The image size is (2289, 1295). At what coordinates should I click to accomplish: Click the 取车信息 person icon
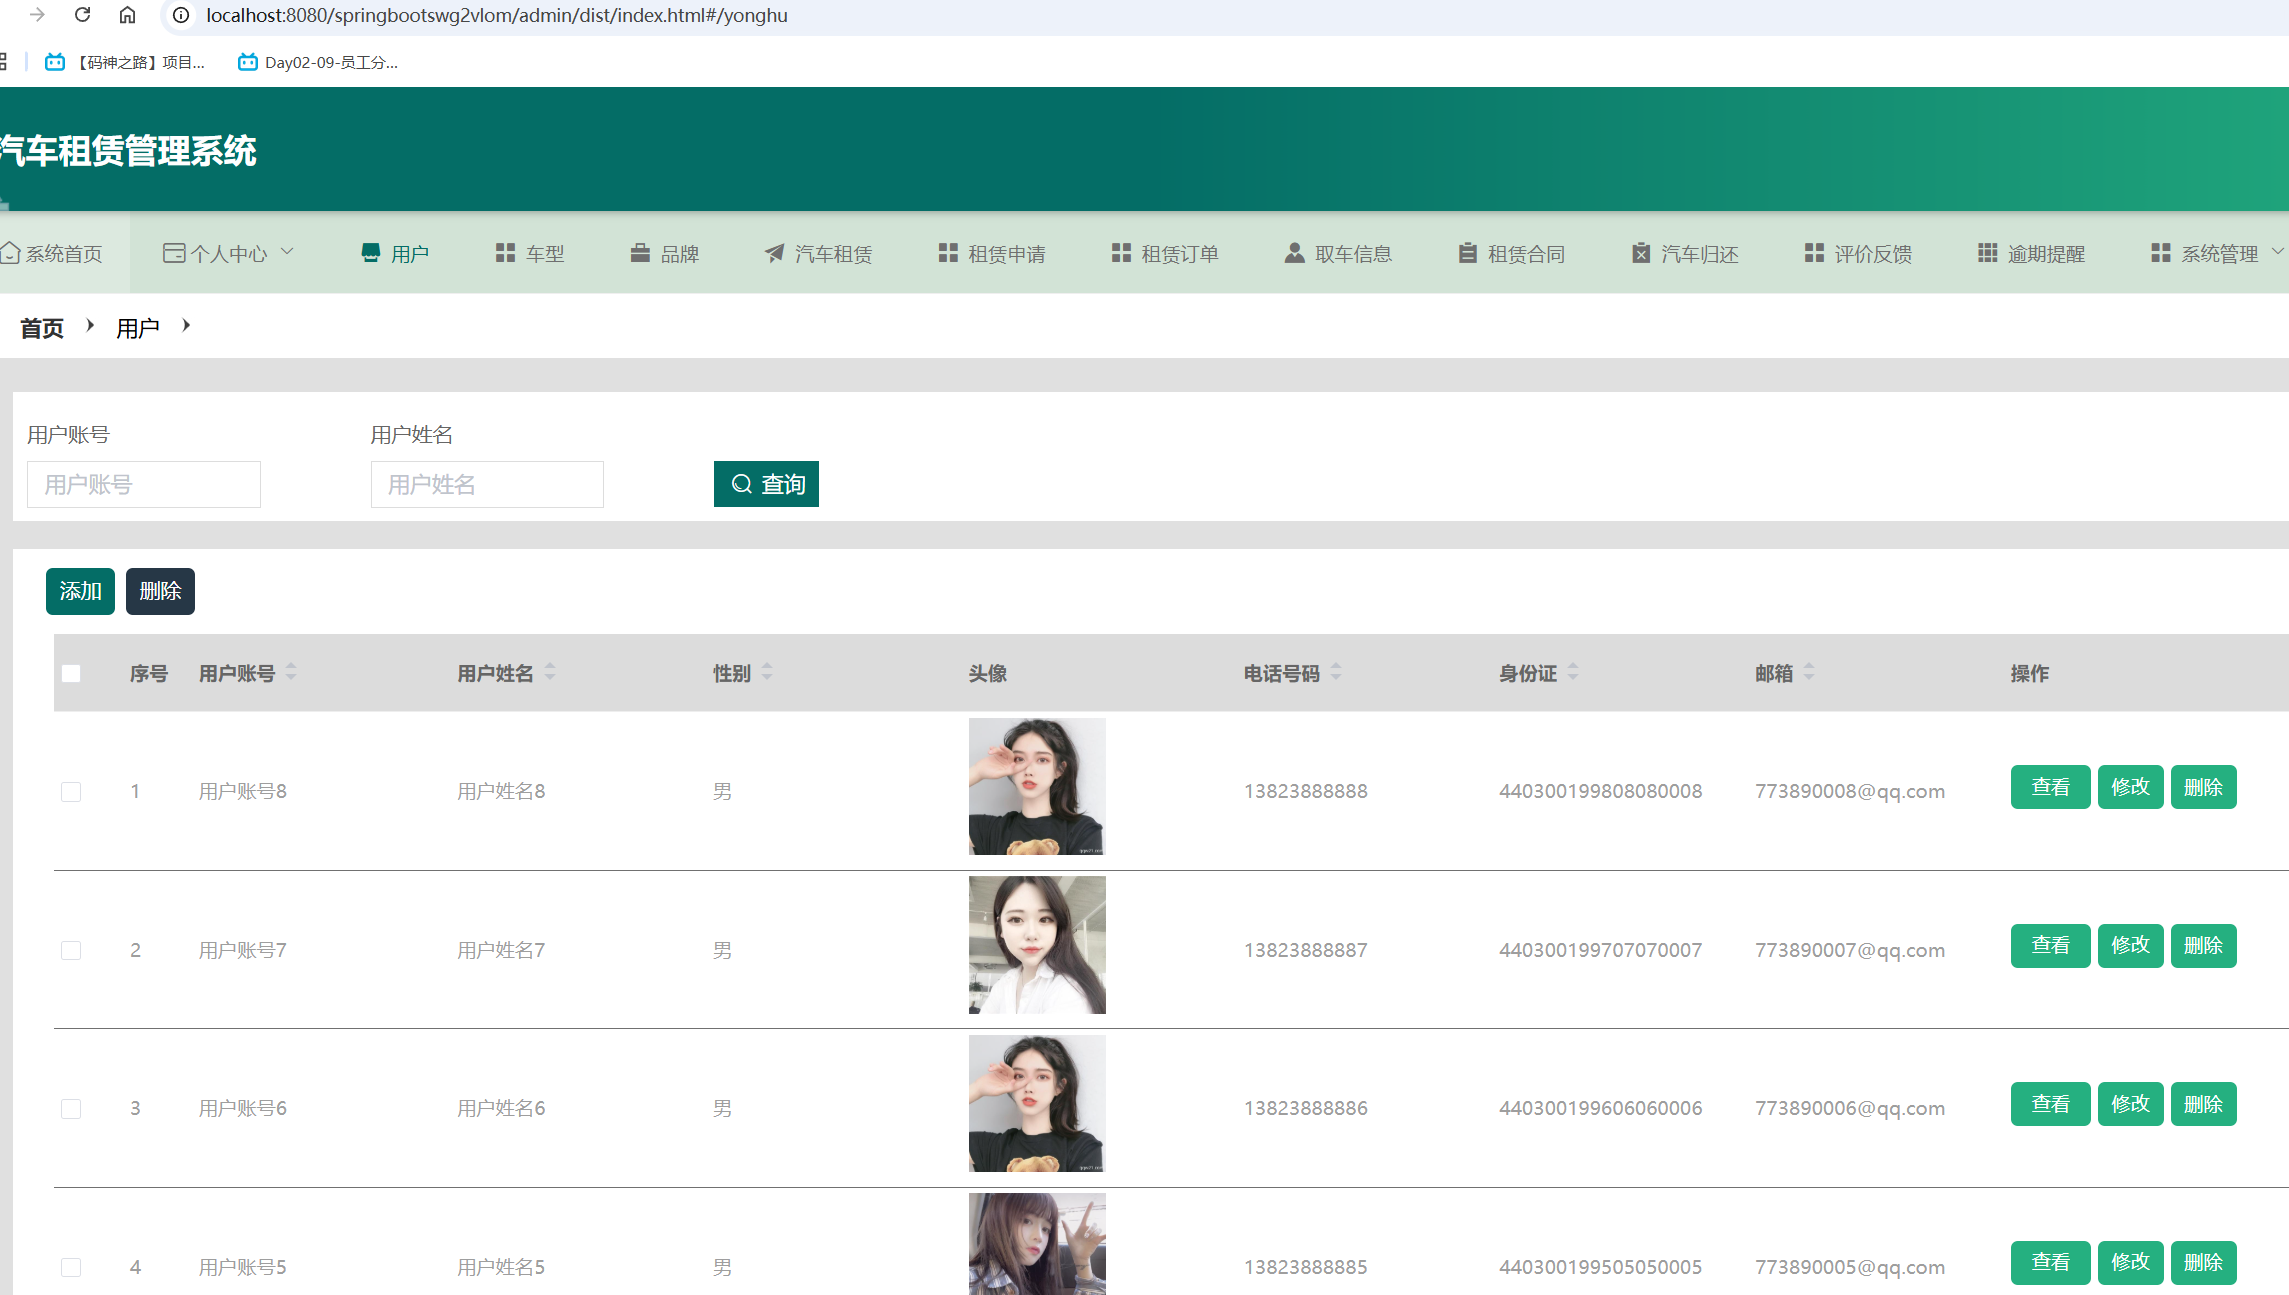pyautogui.click(x=1294, y=253)
